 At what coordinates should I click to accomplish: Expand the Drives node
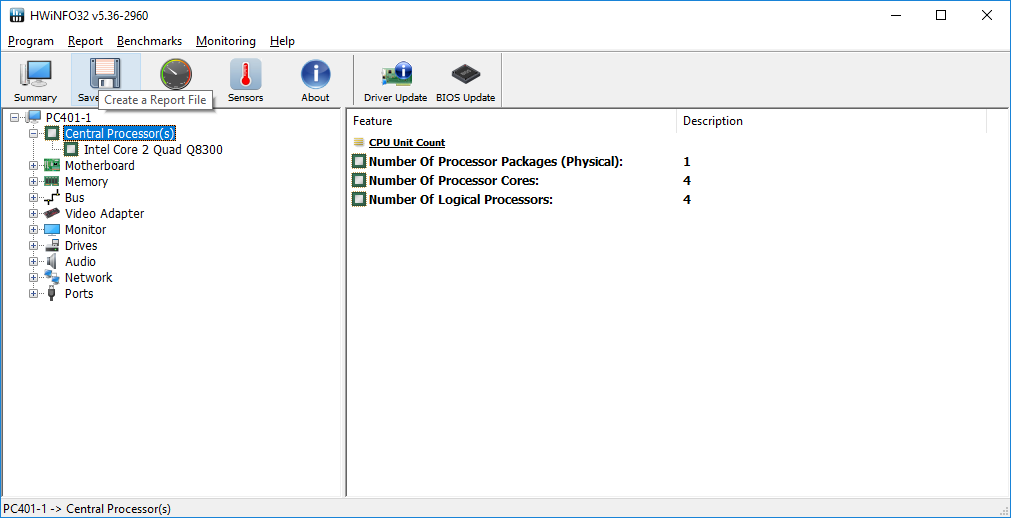coord(34,245)
